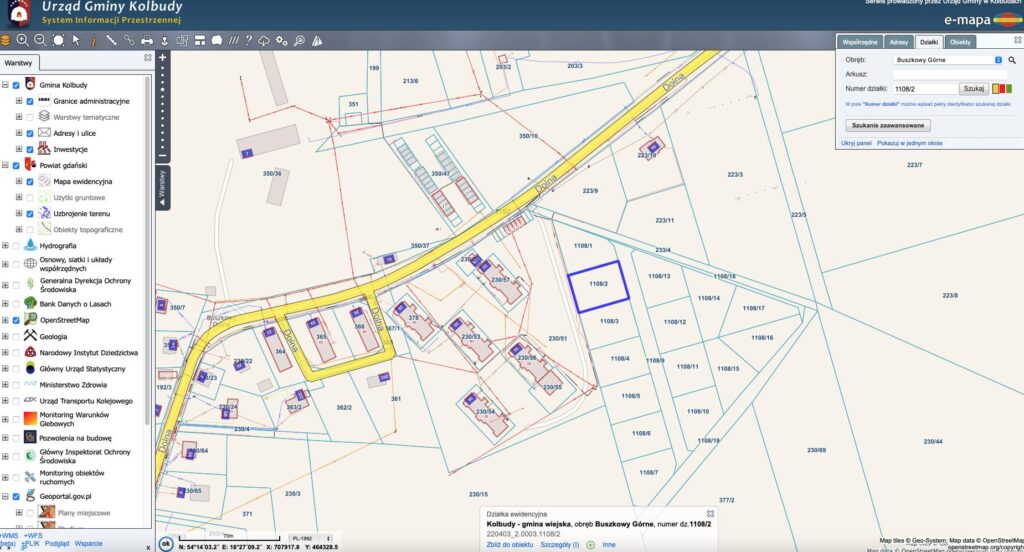Click magnifier icon next to Obręb field
This screenshot has width=1024, height=552.
click(x=1012, y=60)
